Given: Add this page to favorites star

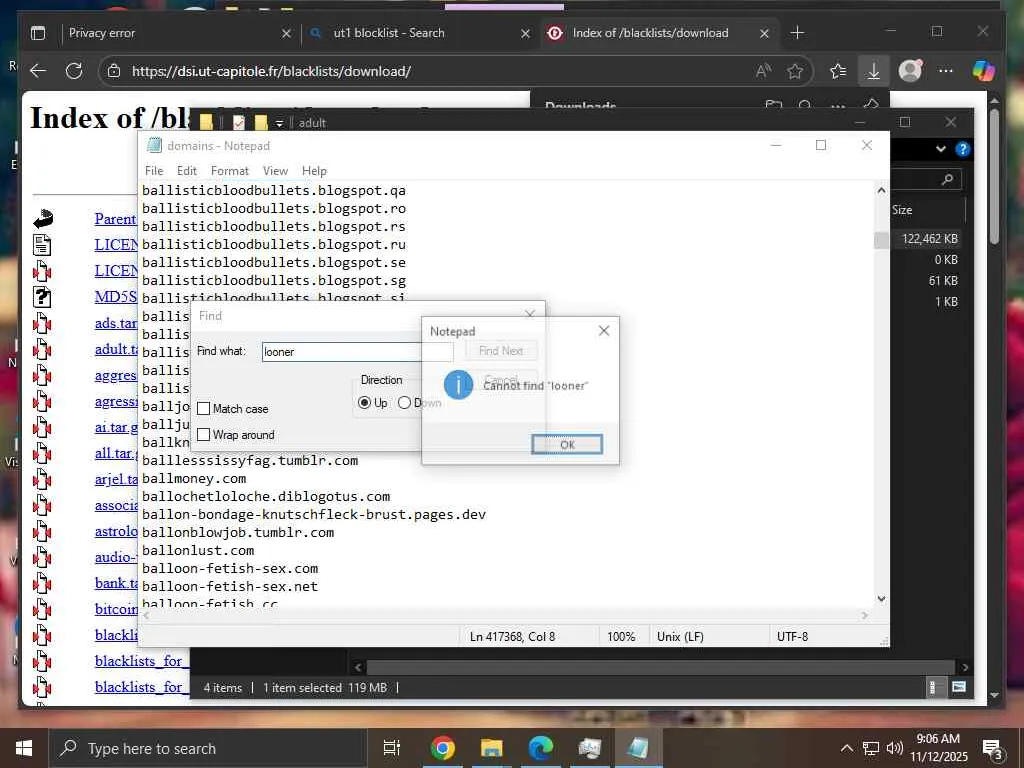Looking at the screenshot, I should [795, 71].
